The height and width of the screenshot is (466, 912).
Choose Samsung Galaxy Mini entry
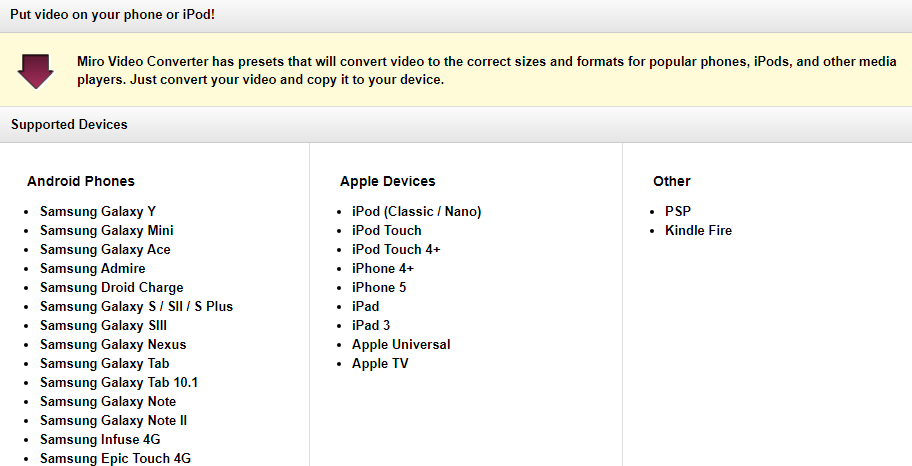(106, 230)
